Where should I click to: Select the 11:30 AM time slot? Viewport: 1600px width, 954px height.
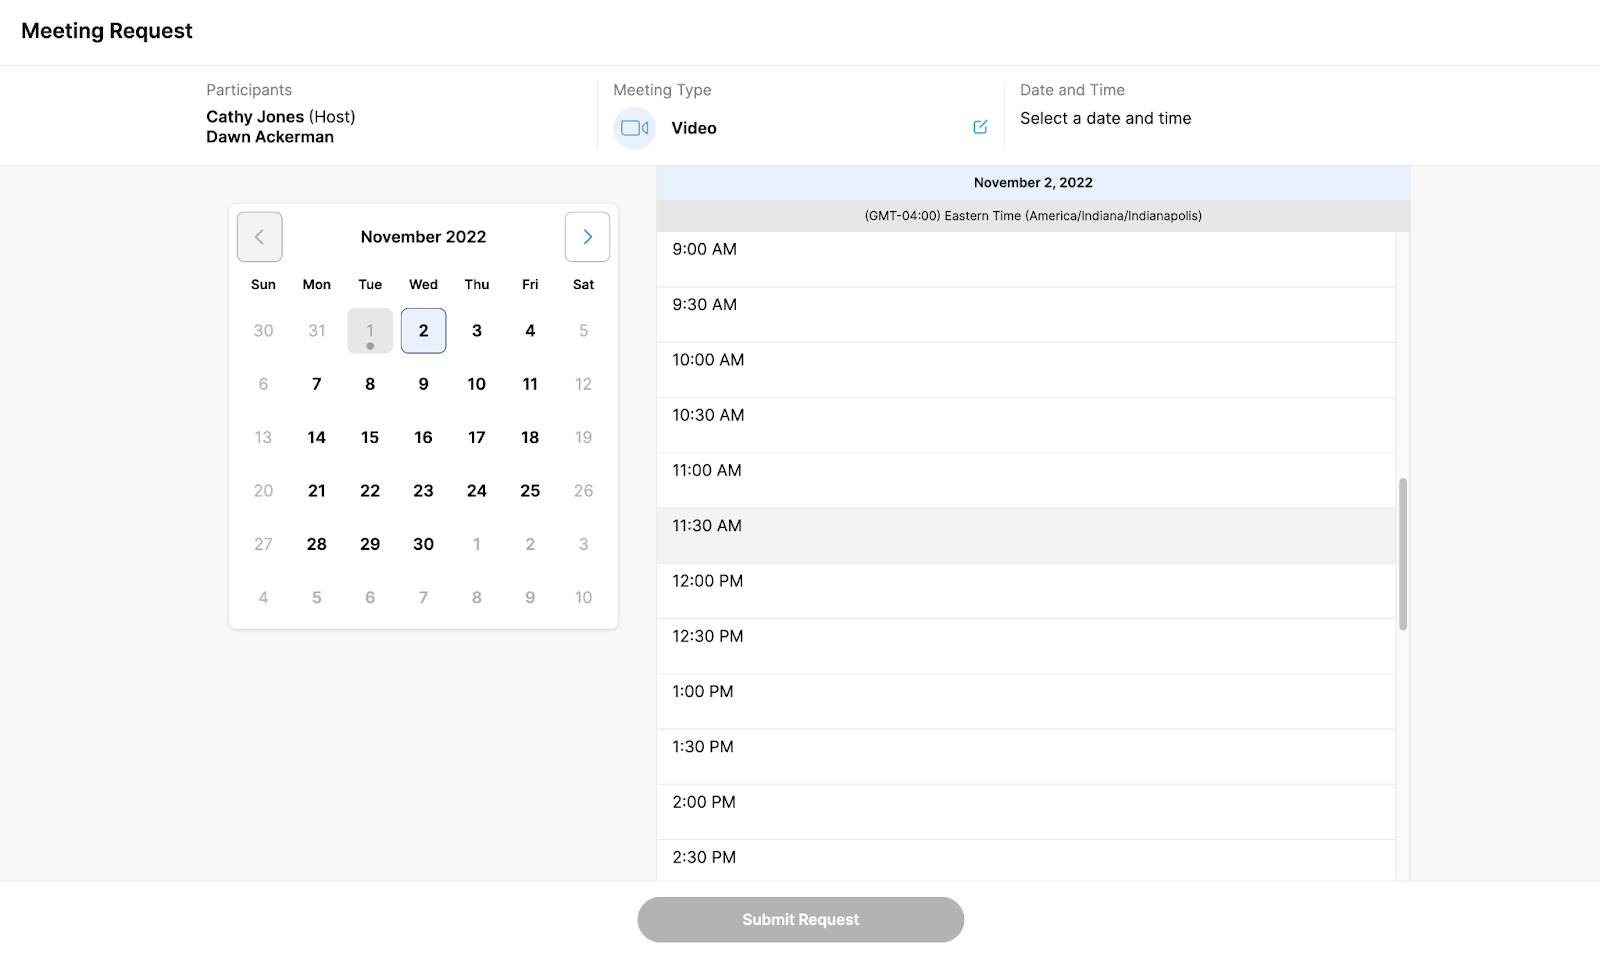(x=1025, y=535)
